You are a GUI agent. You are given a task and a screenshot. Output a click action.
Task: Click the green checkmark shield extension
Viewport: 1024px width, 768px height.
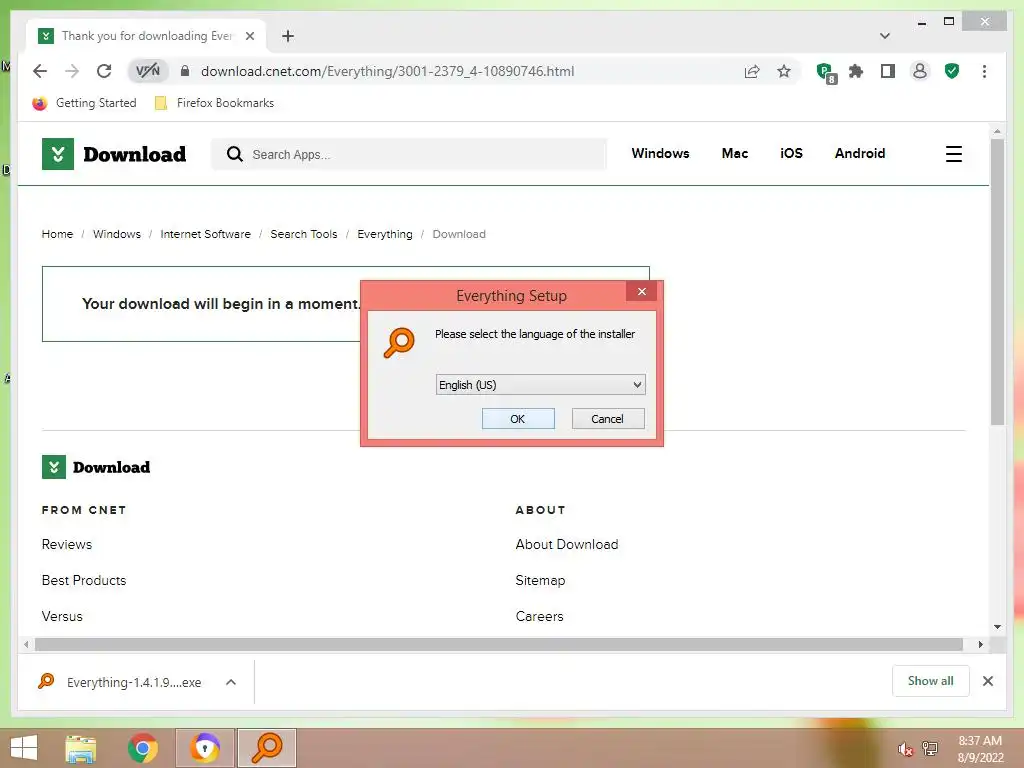(x=952, y=71)
